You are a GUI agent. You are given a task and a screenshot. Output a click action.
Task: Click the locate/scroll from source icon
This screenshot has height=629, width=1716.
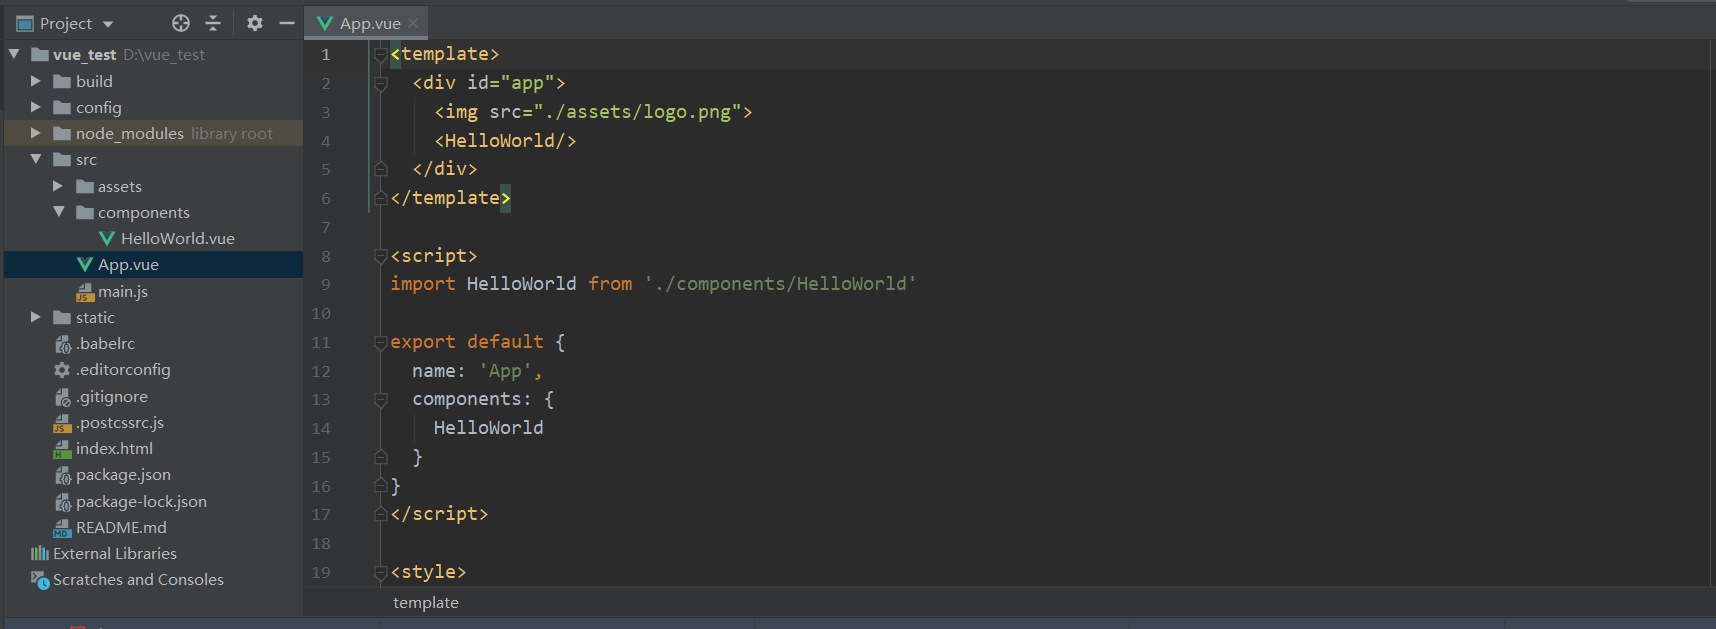(x=181, y=23)
